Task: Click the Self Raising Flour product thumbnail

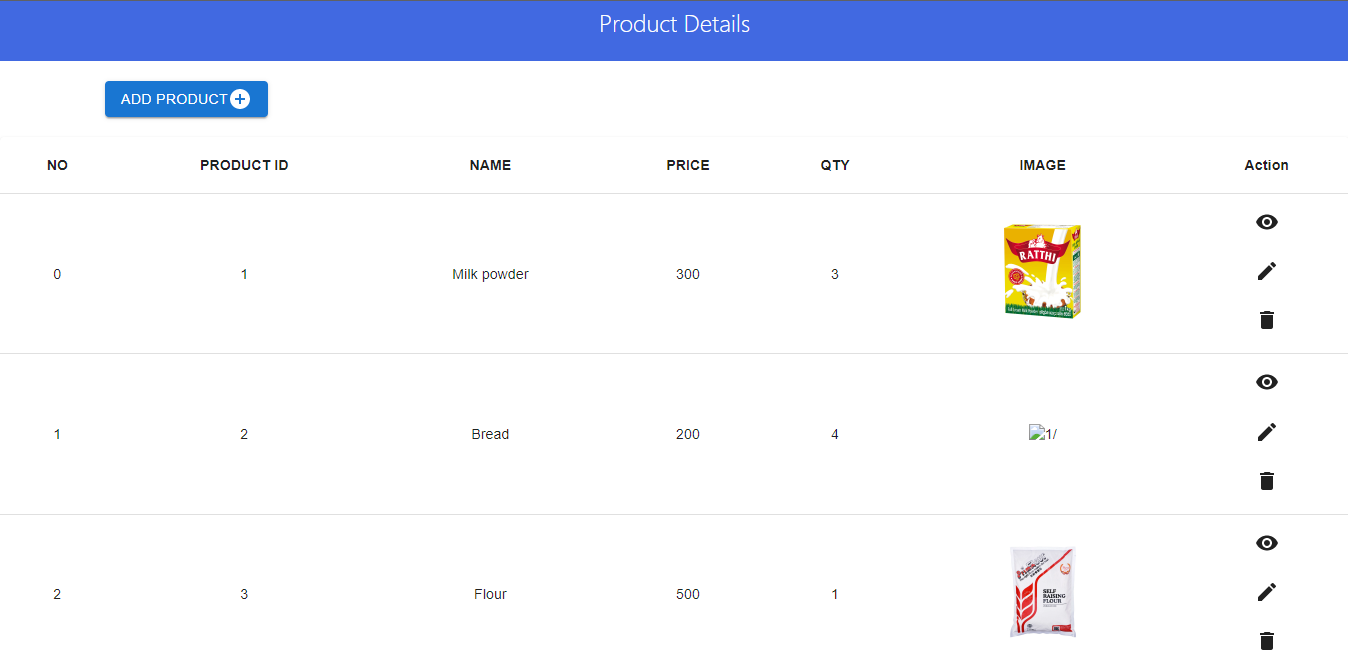Action: tap(1042, 591)
